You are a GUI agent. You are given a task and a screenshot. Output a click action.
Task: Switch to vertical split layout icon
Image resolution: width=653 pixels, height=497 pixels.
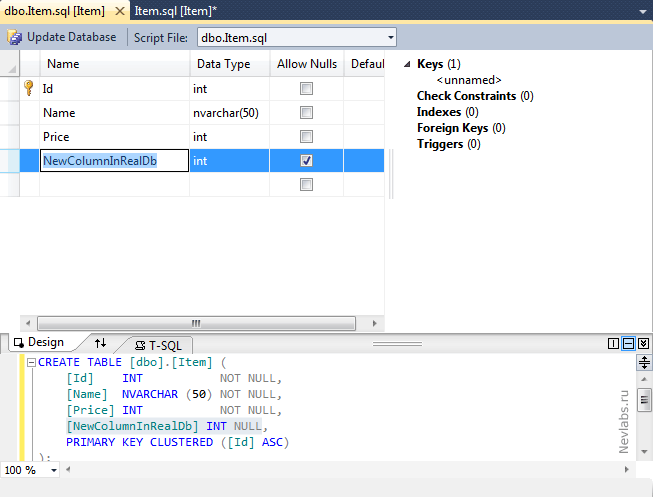613,343
